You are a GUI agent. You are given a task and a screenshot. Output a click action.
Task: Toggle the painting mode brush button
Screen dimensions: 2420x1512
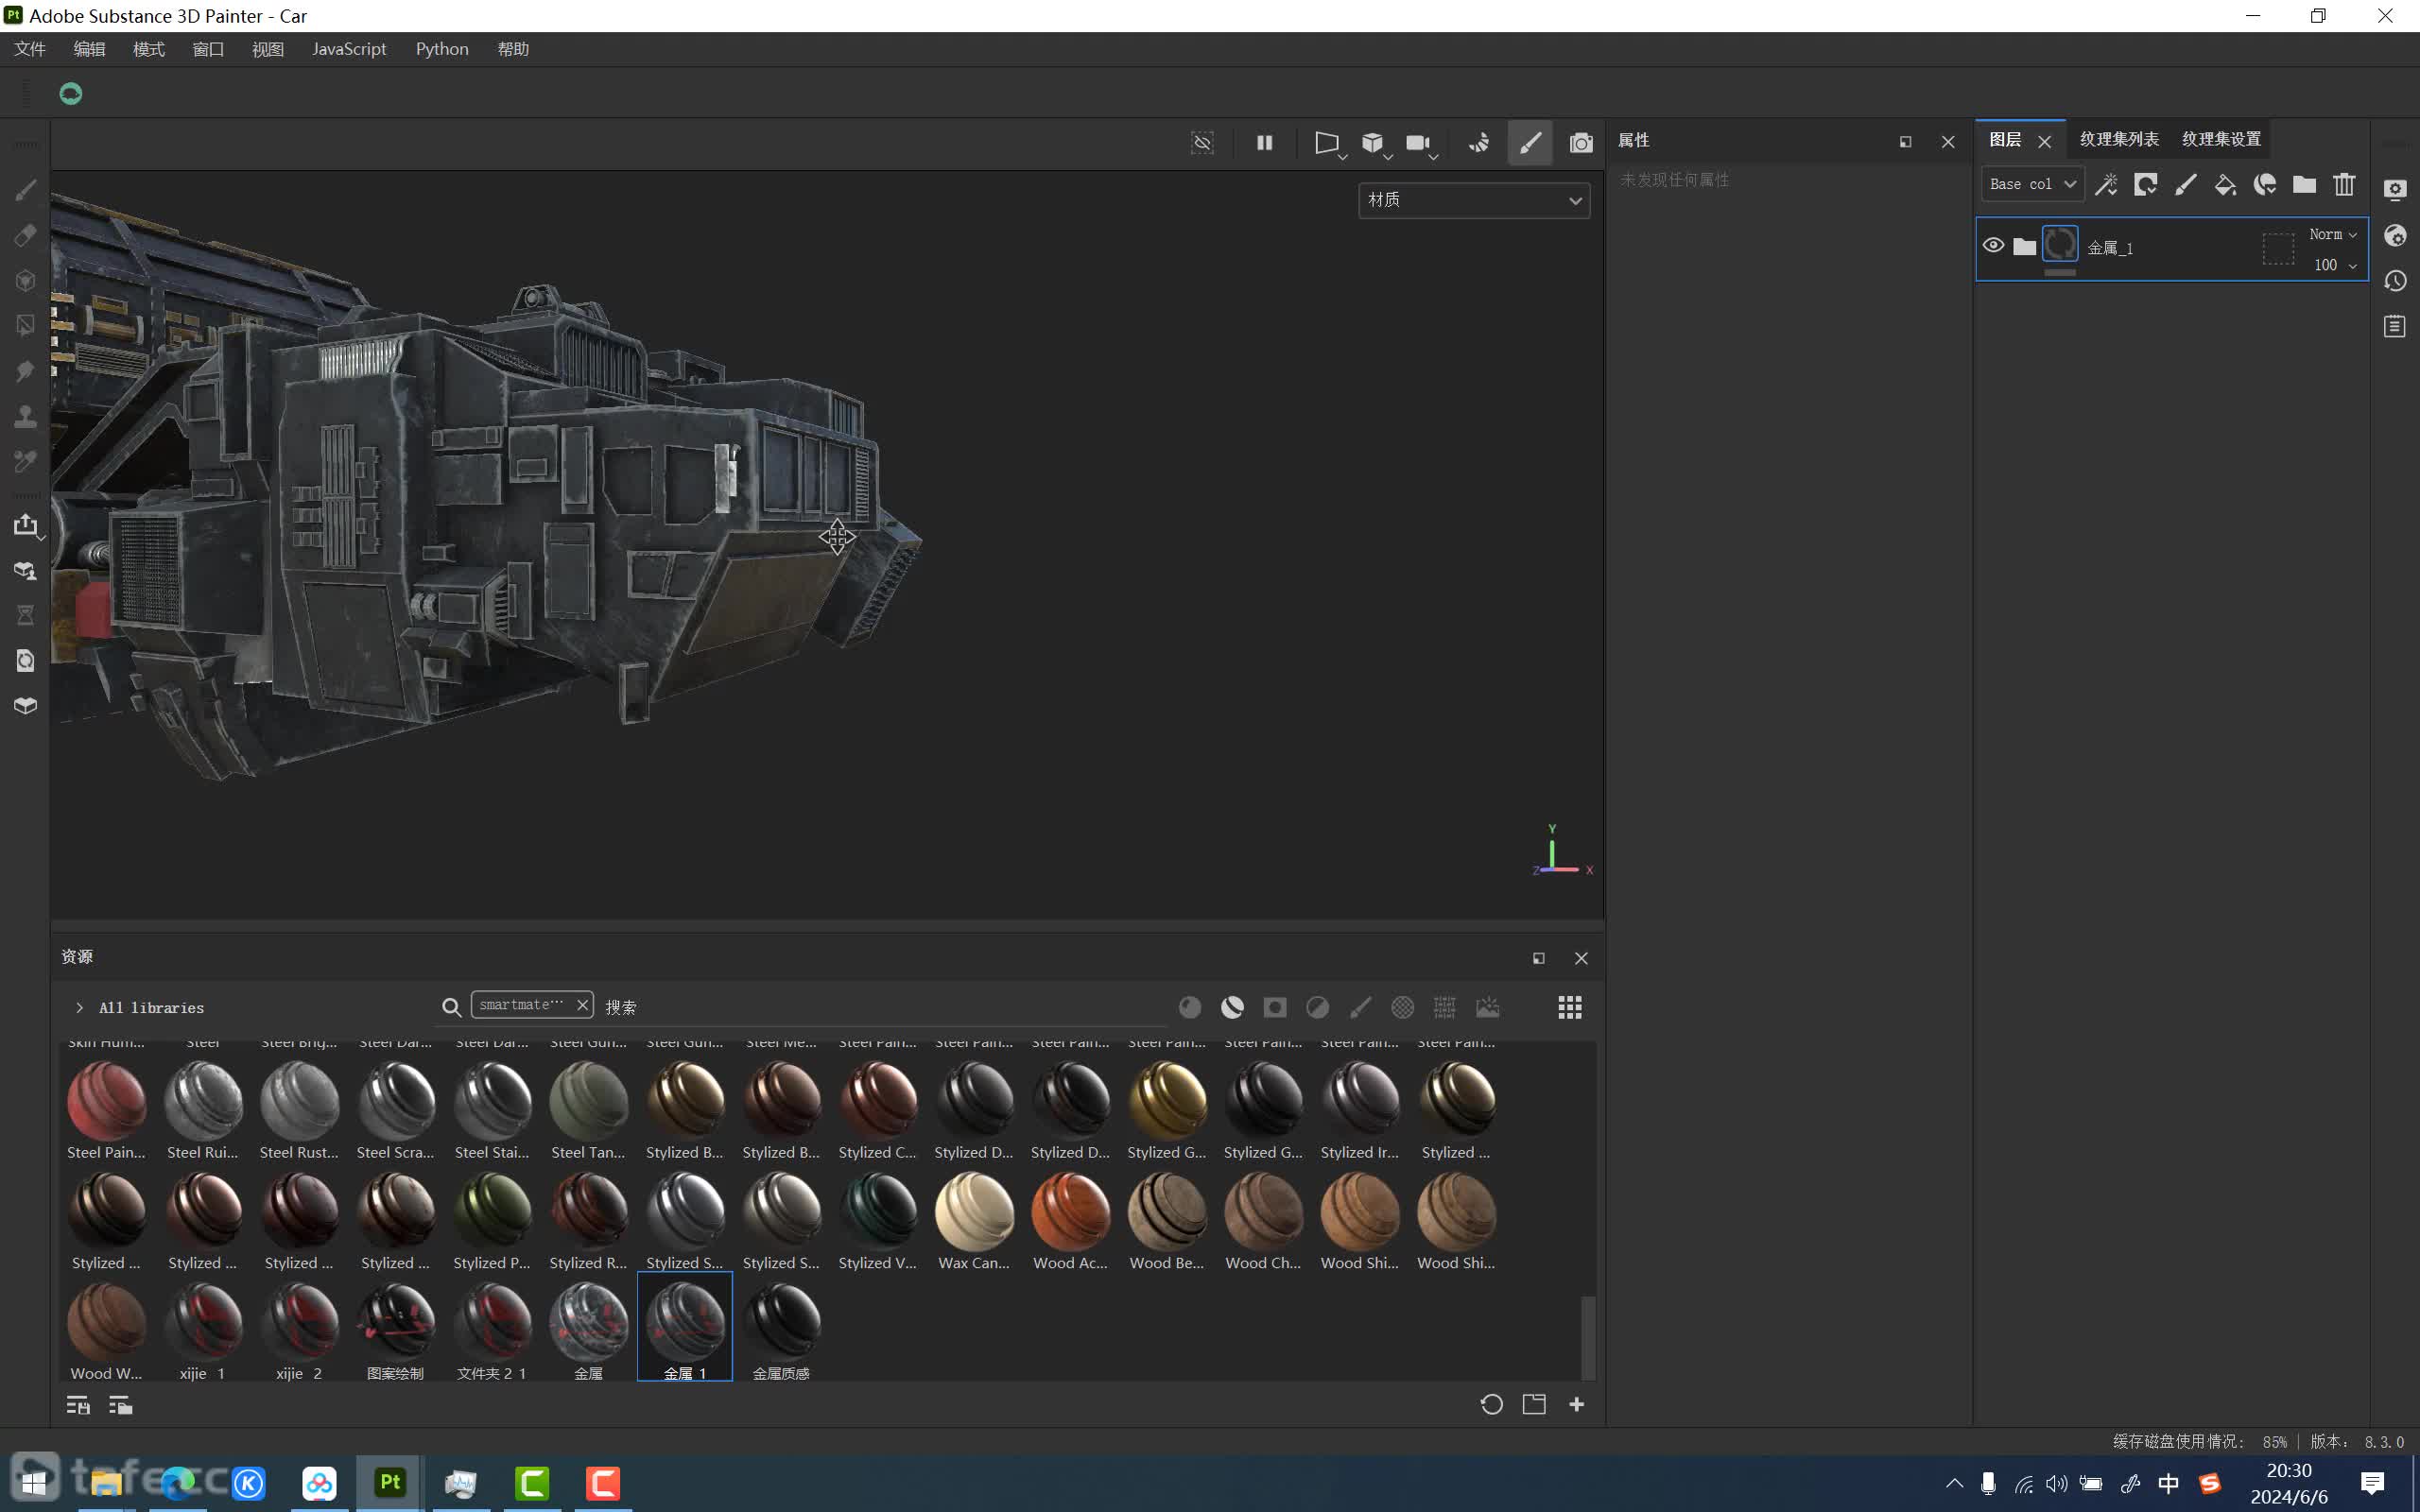coord(1529,143)
